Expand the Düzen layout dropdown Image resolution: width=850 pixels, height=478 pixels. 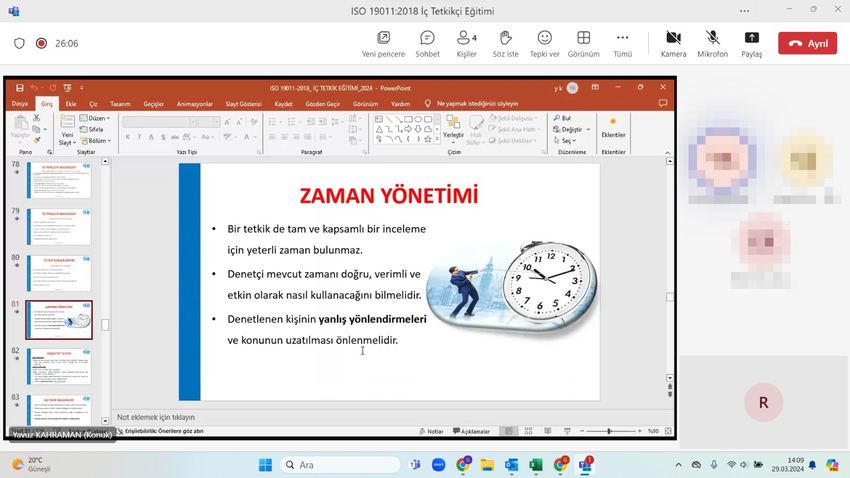(95, 118)
